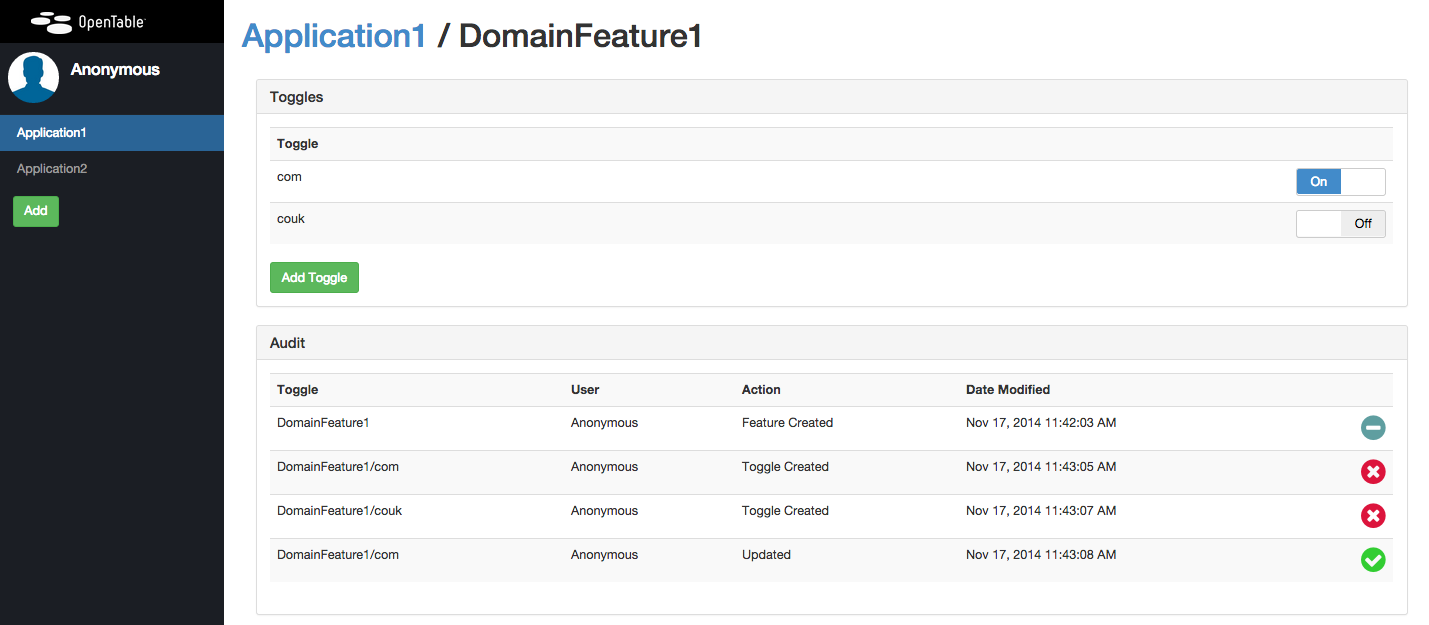This screenshot has height=625, width=1429.
Task: Click the Anonymous username in sidebar
Action: coord(115,70)
